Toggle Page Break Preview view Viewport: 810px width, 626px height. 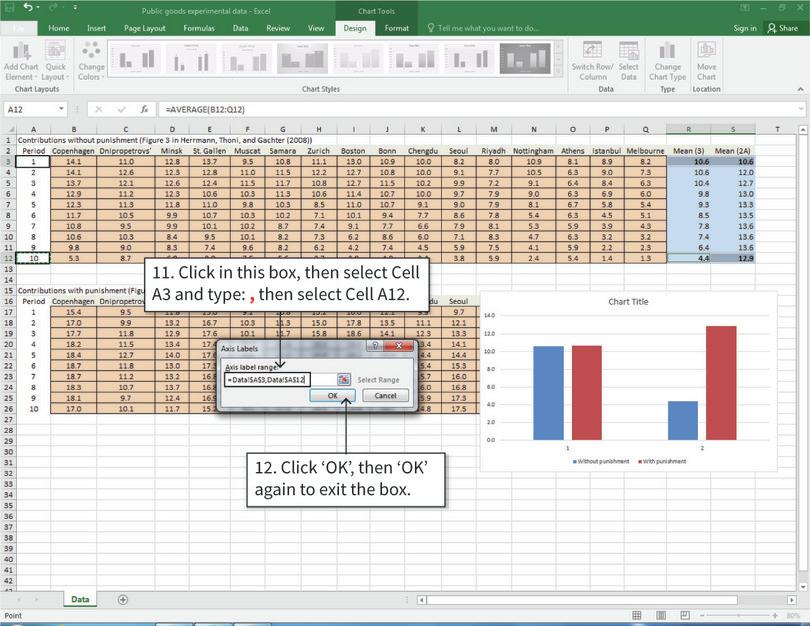click(685, 616)
